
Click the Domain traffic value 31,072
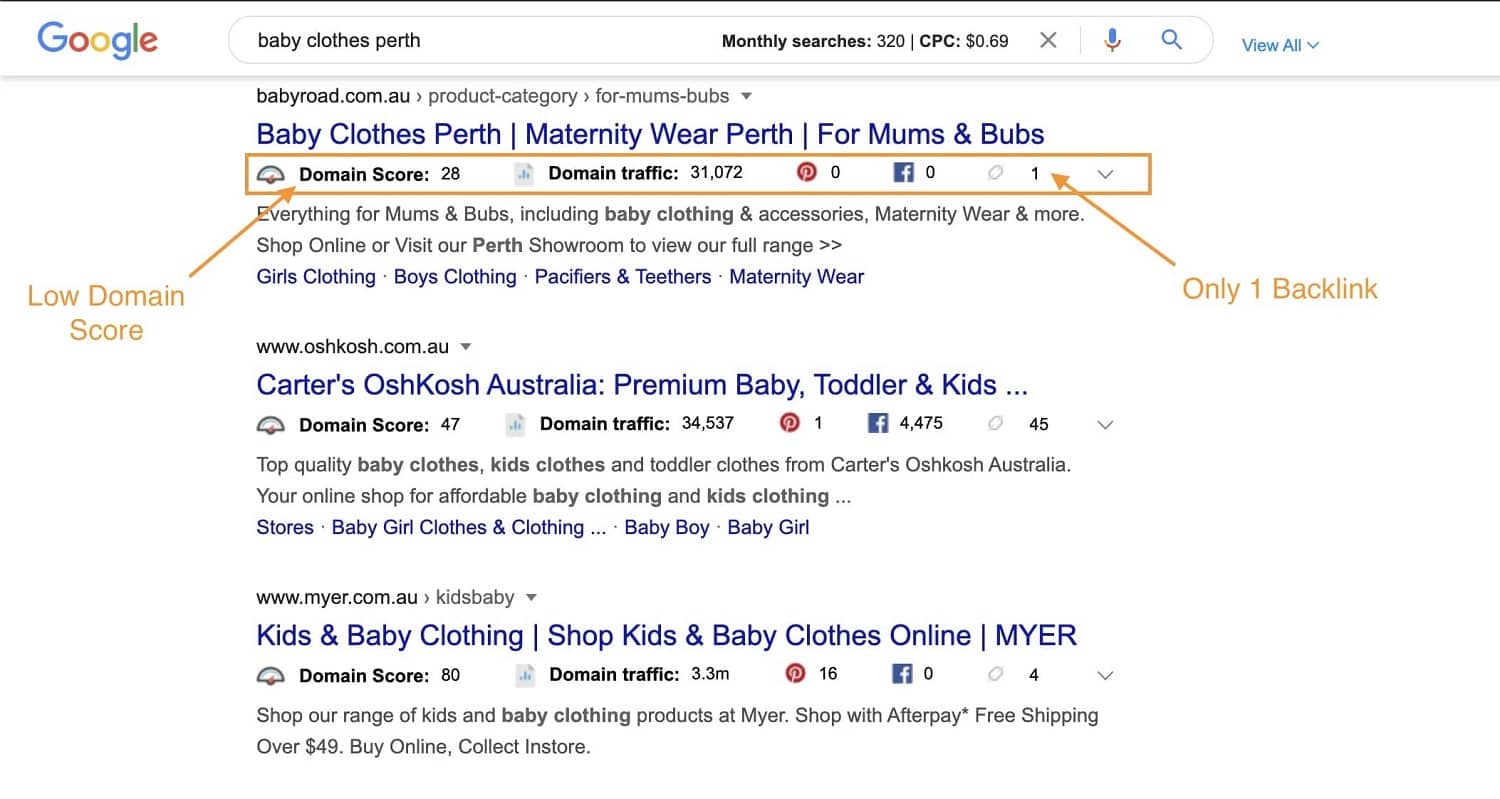716,173
